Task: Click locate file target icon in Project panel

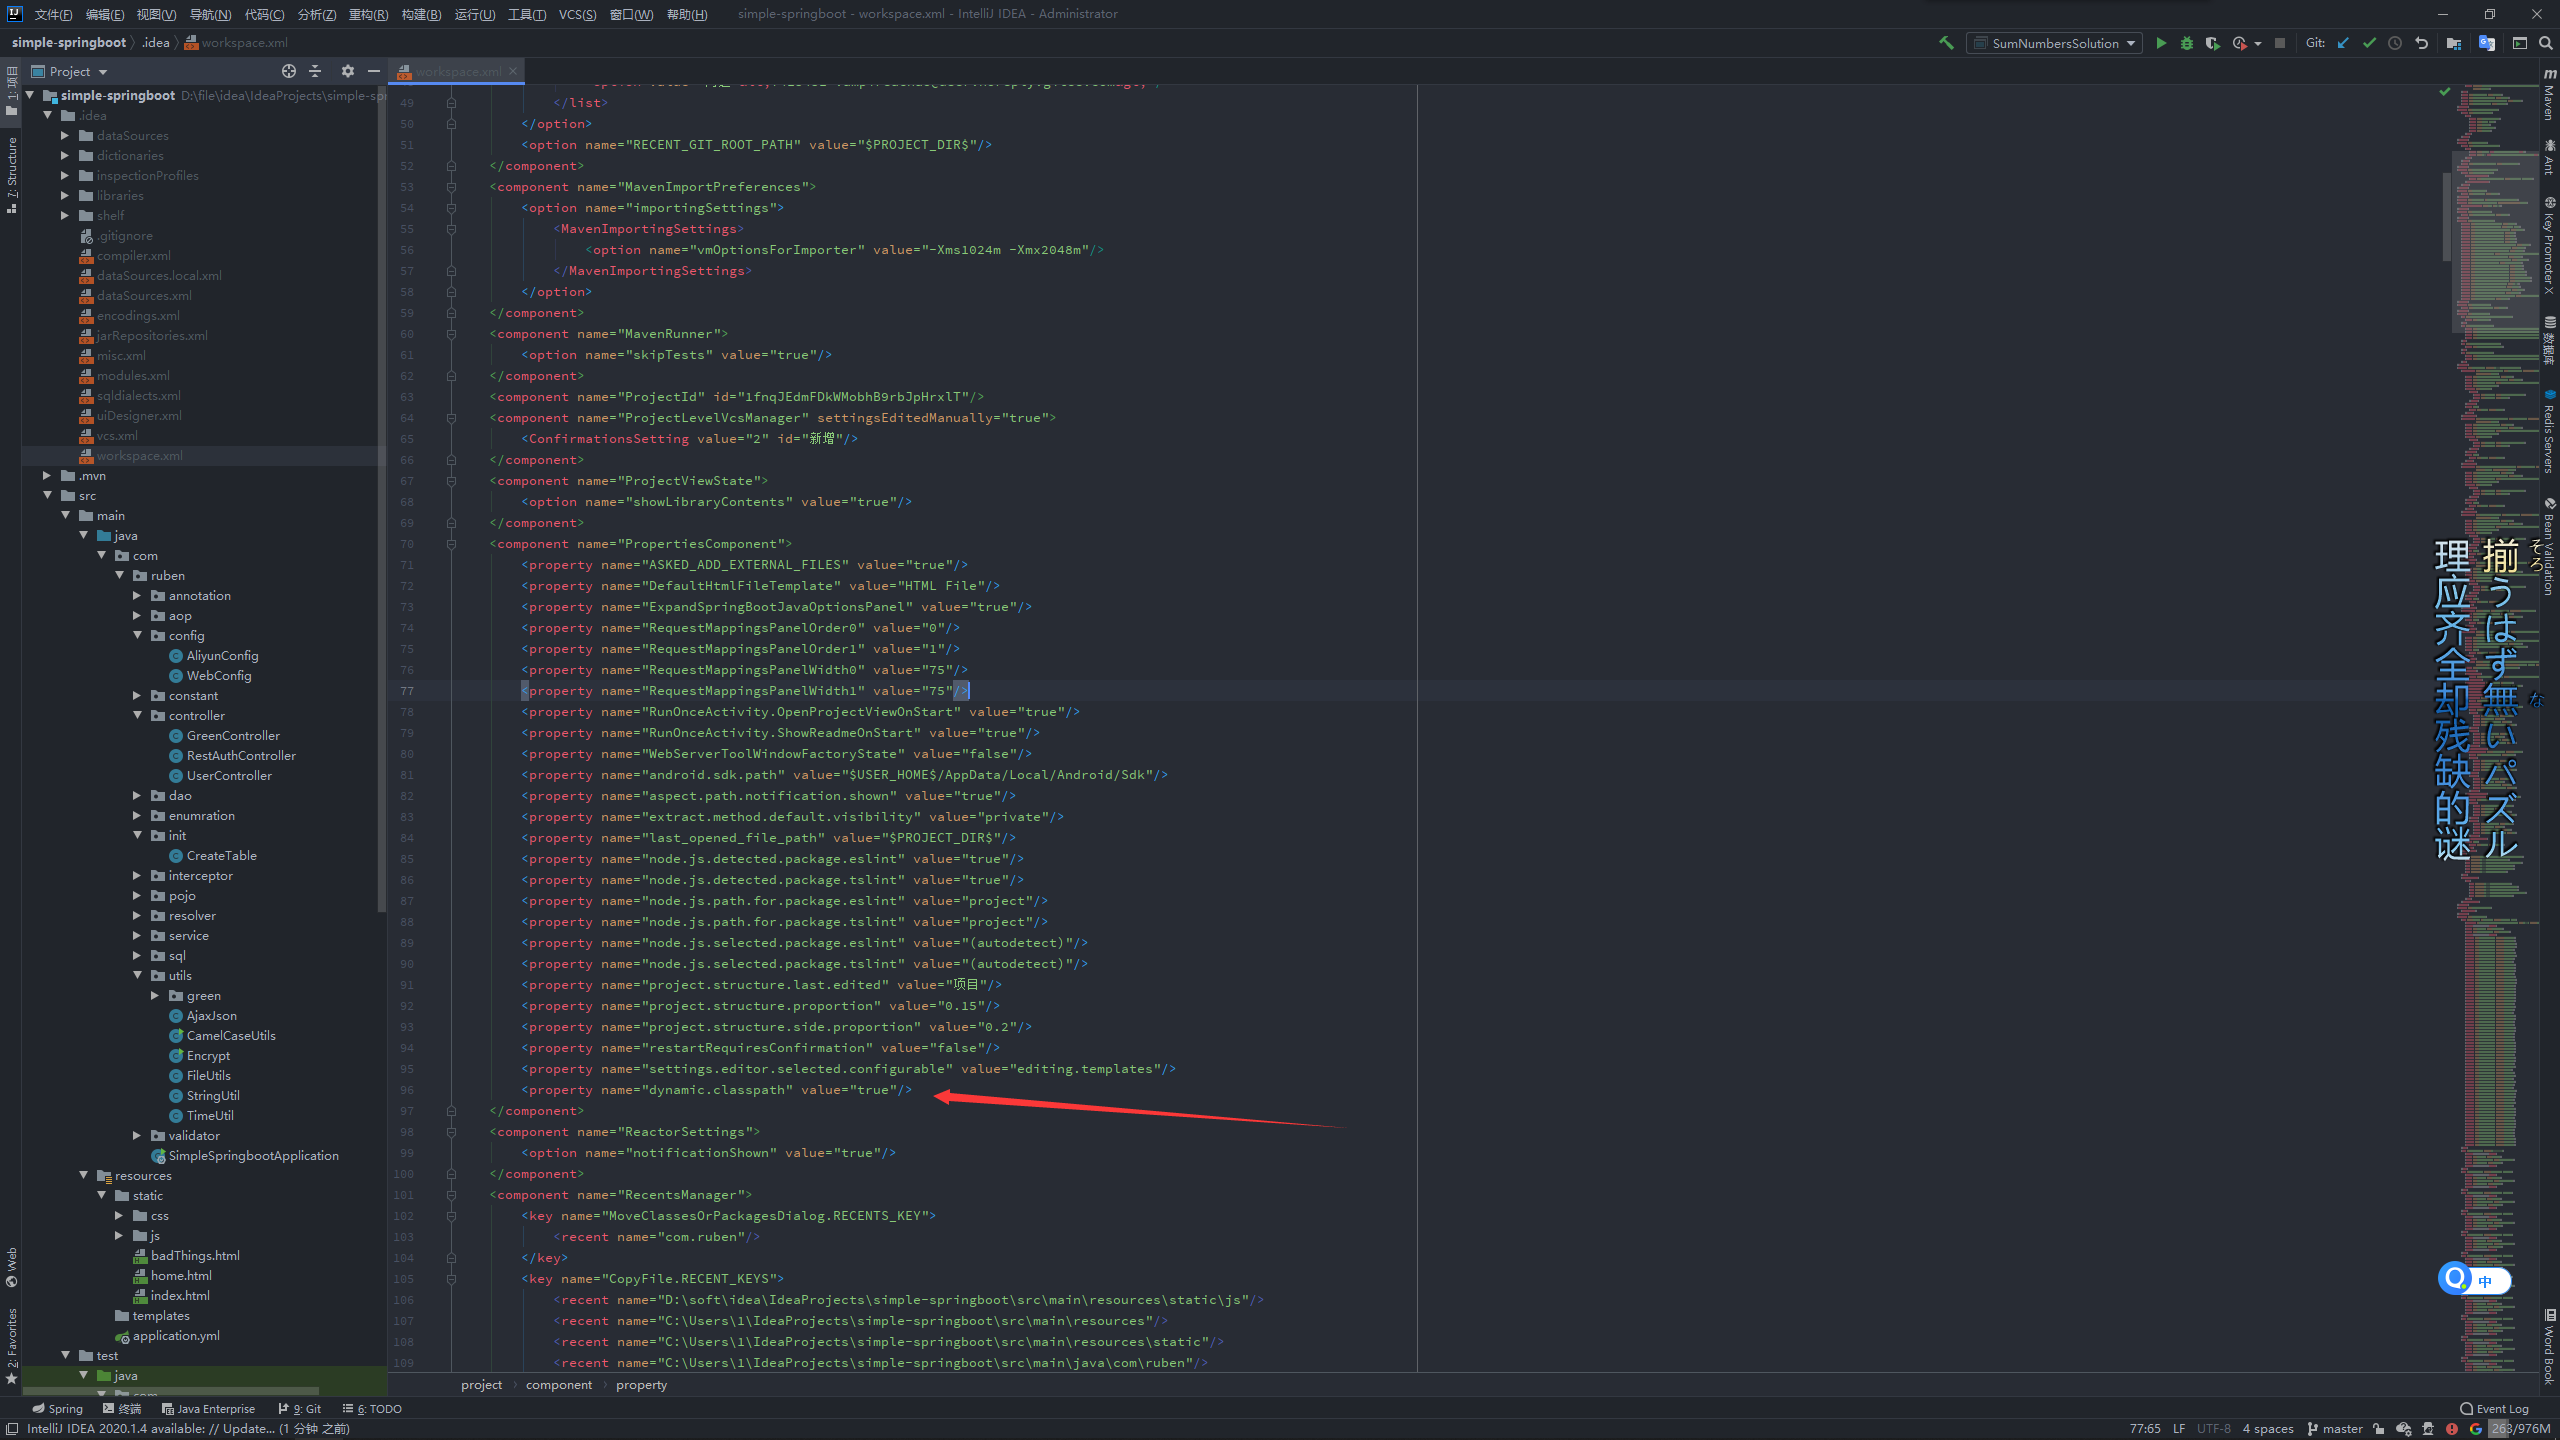Action: (288, 71)
